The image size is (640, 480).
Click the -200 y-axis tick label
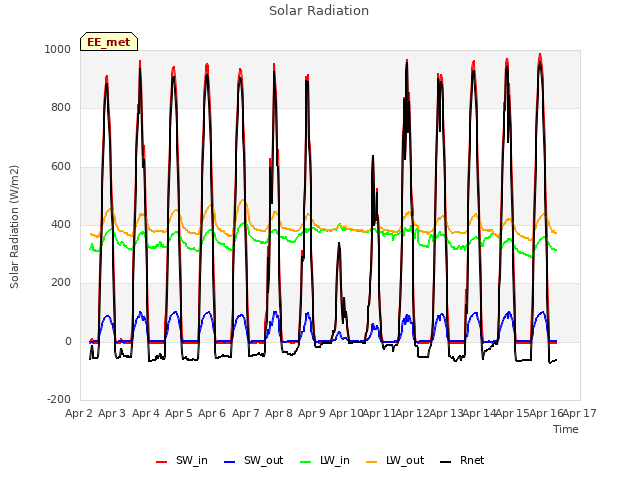(59, 399)
